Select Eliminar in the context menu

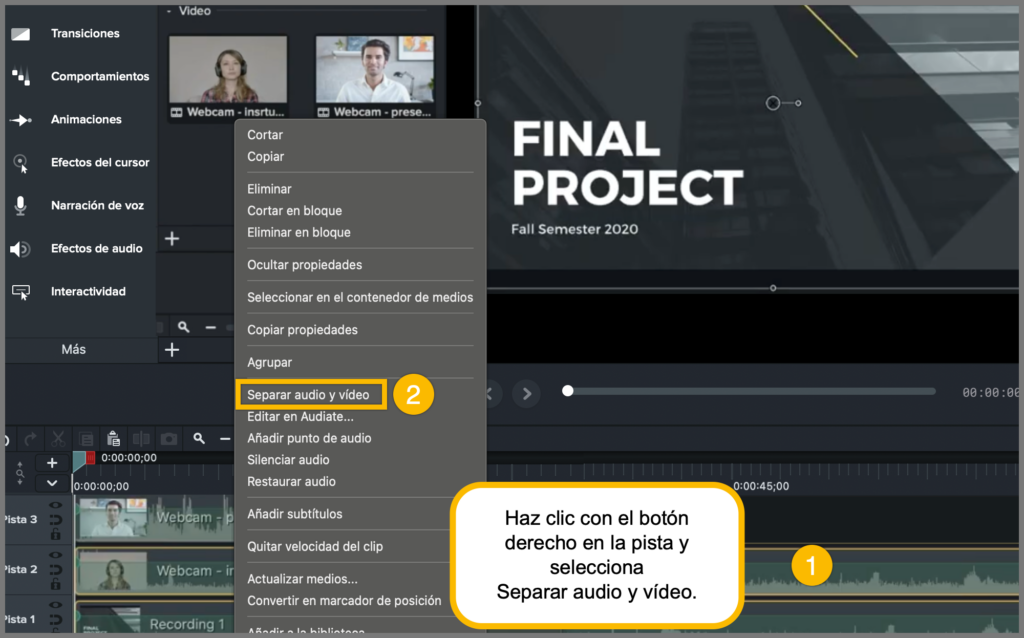point(269,189)
